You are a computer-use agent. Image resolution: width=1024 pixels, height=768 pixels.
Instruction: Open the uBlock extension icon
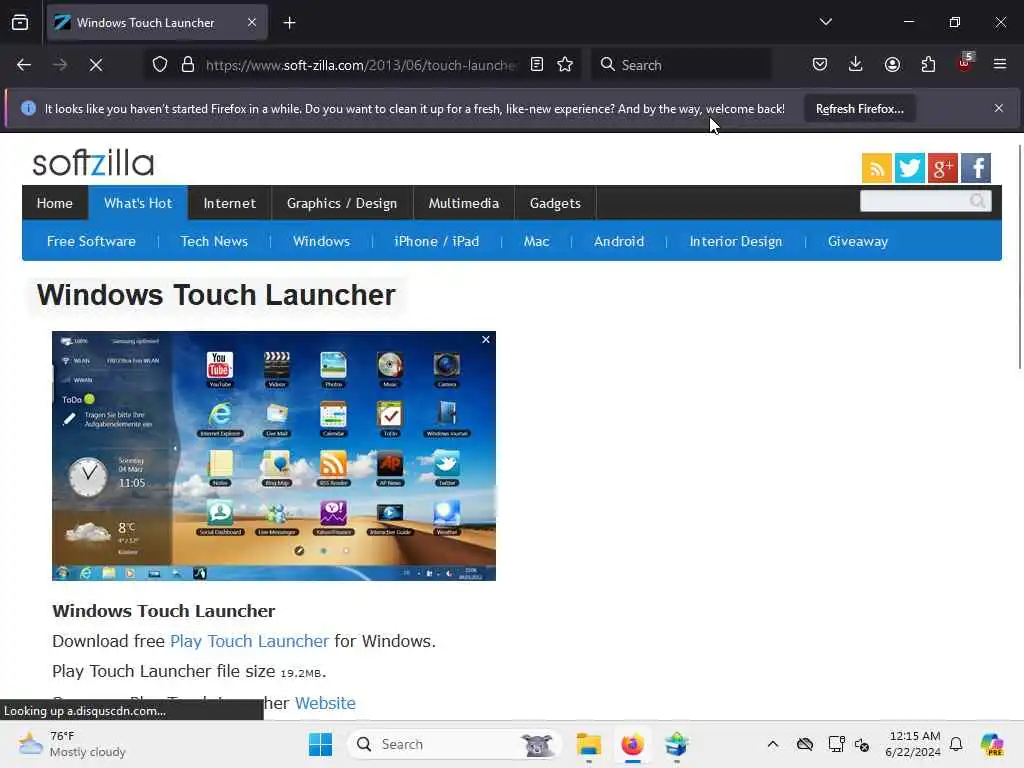click(964, 63)
